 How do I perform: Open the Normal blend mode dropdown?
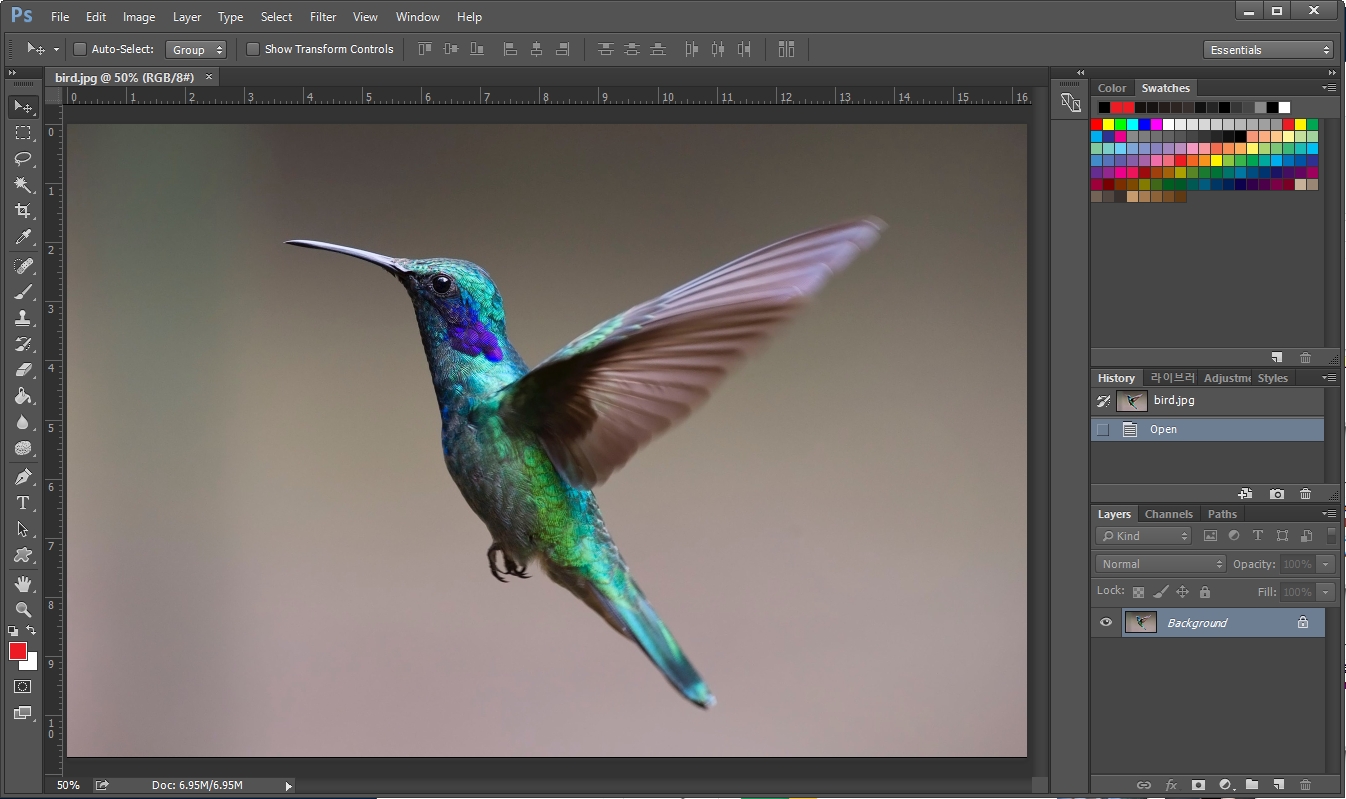(1160, 564)
